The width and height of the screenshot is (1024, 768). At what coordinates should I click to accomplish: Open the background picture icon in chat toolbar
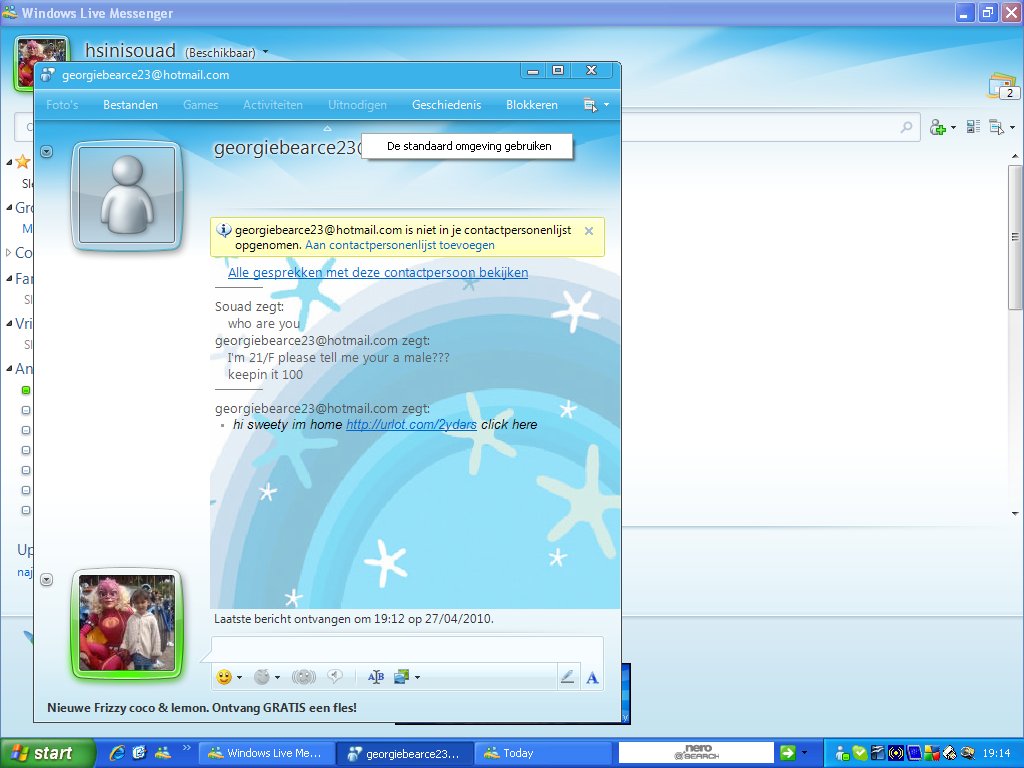point(401,677)
